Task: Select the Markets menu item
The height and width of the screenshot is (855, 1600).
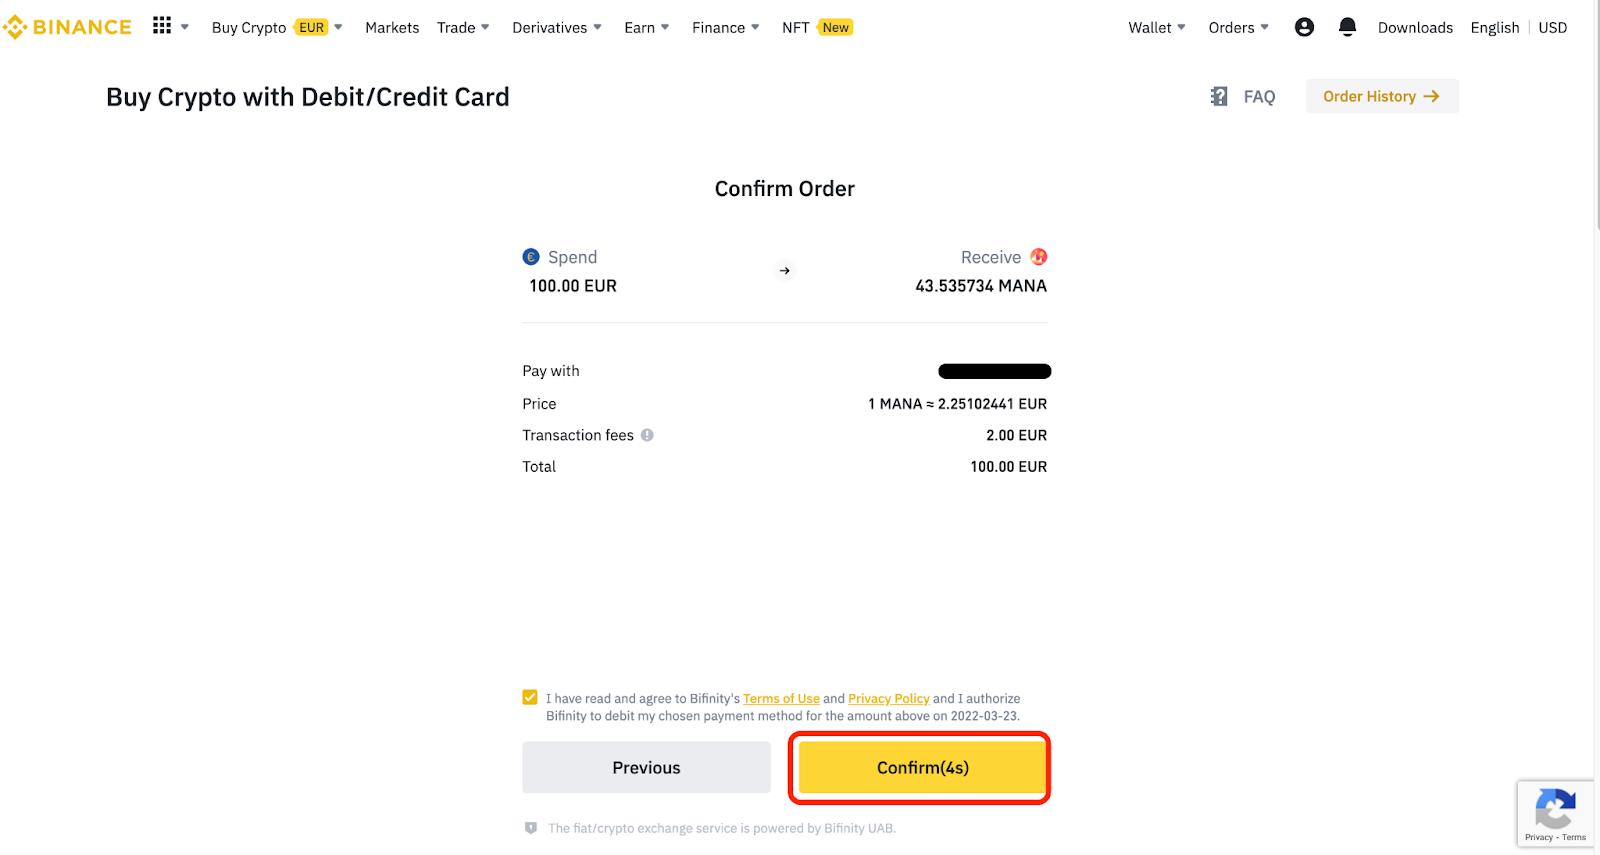Action: (x=392, y=27)
